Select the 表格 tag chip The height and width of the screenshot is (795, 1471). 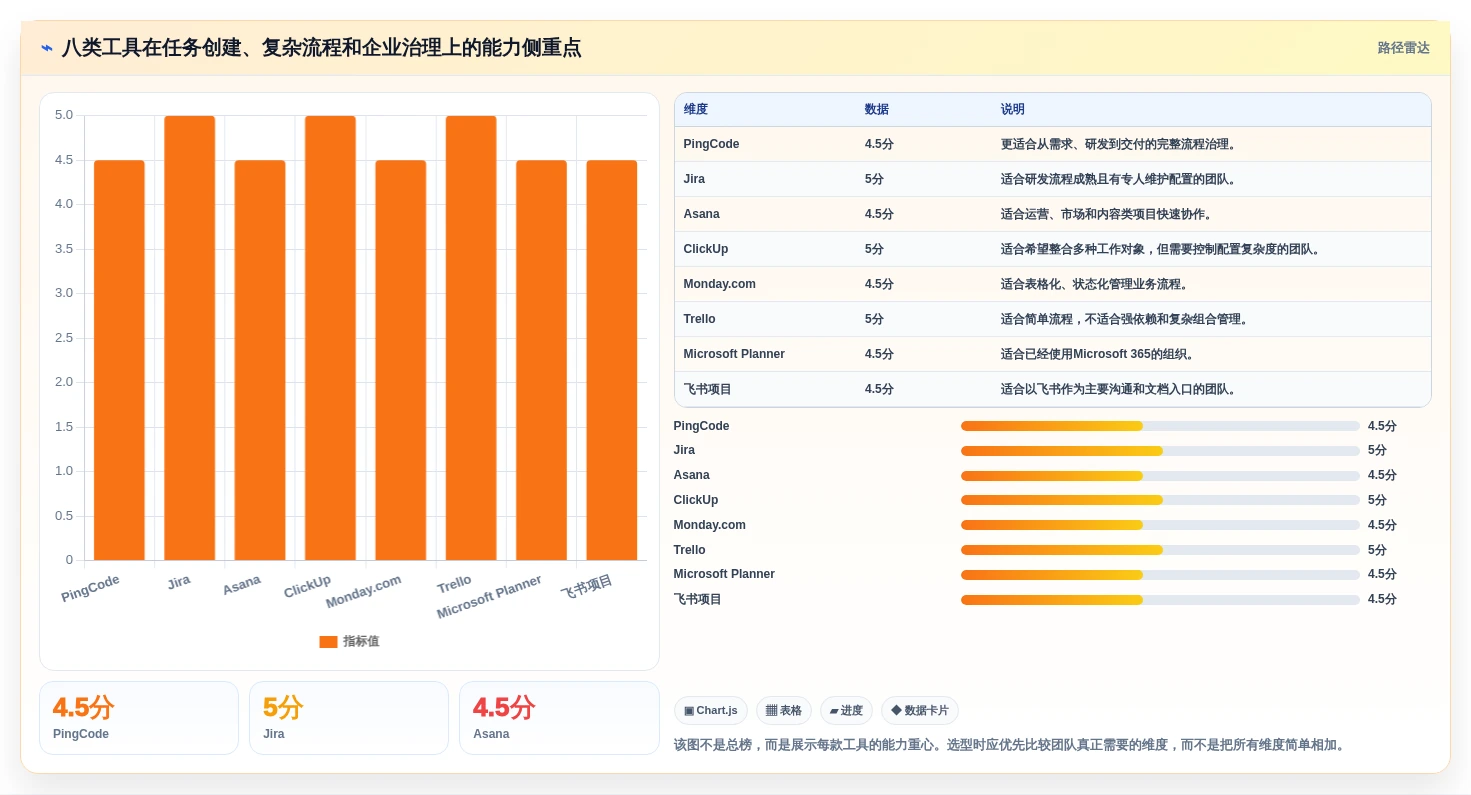click(783, 711)
